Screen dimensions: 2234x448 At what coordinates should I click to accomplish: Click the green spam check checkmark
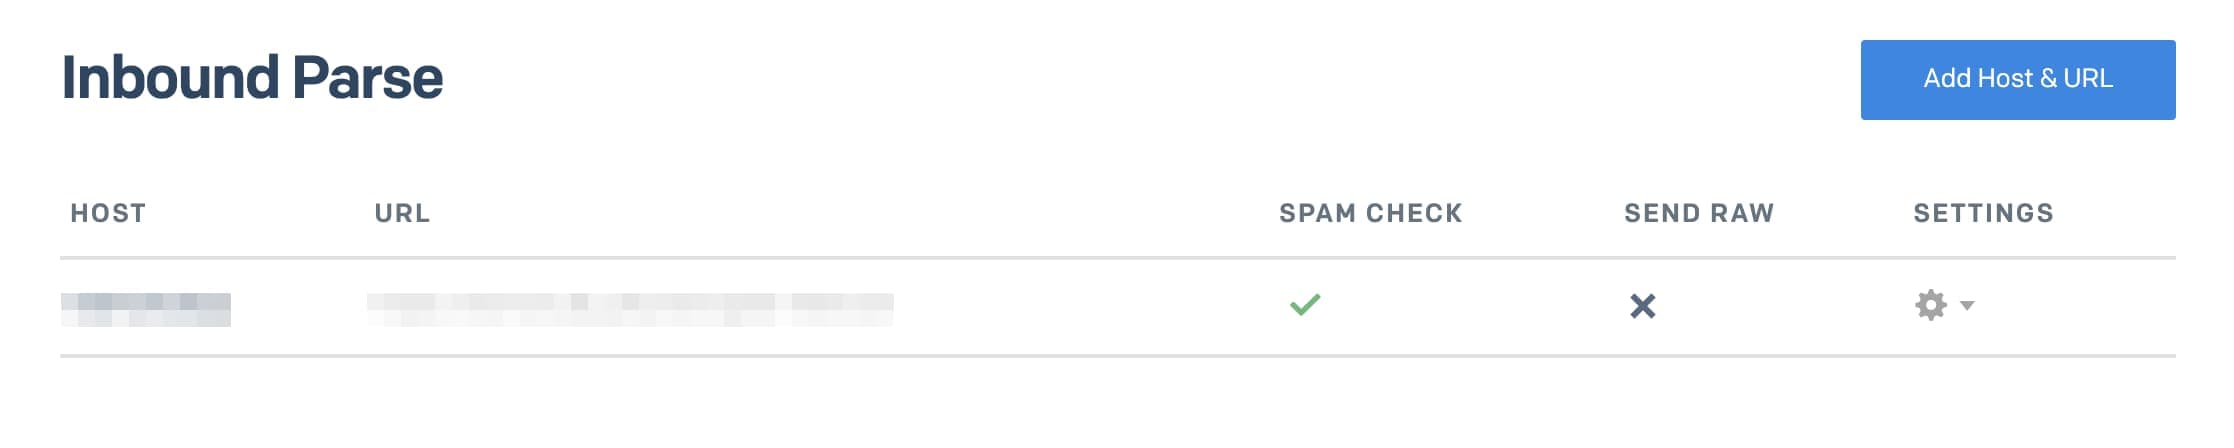(1305, 304)
